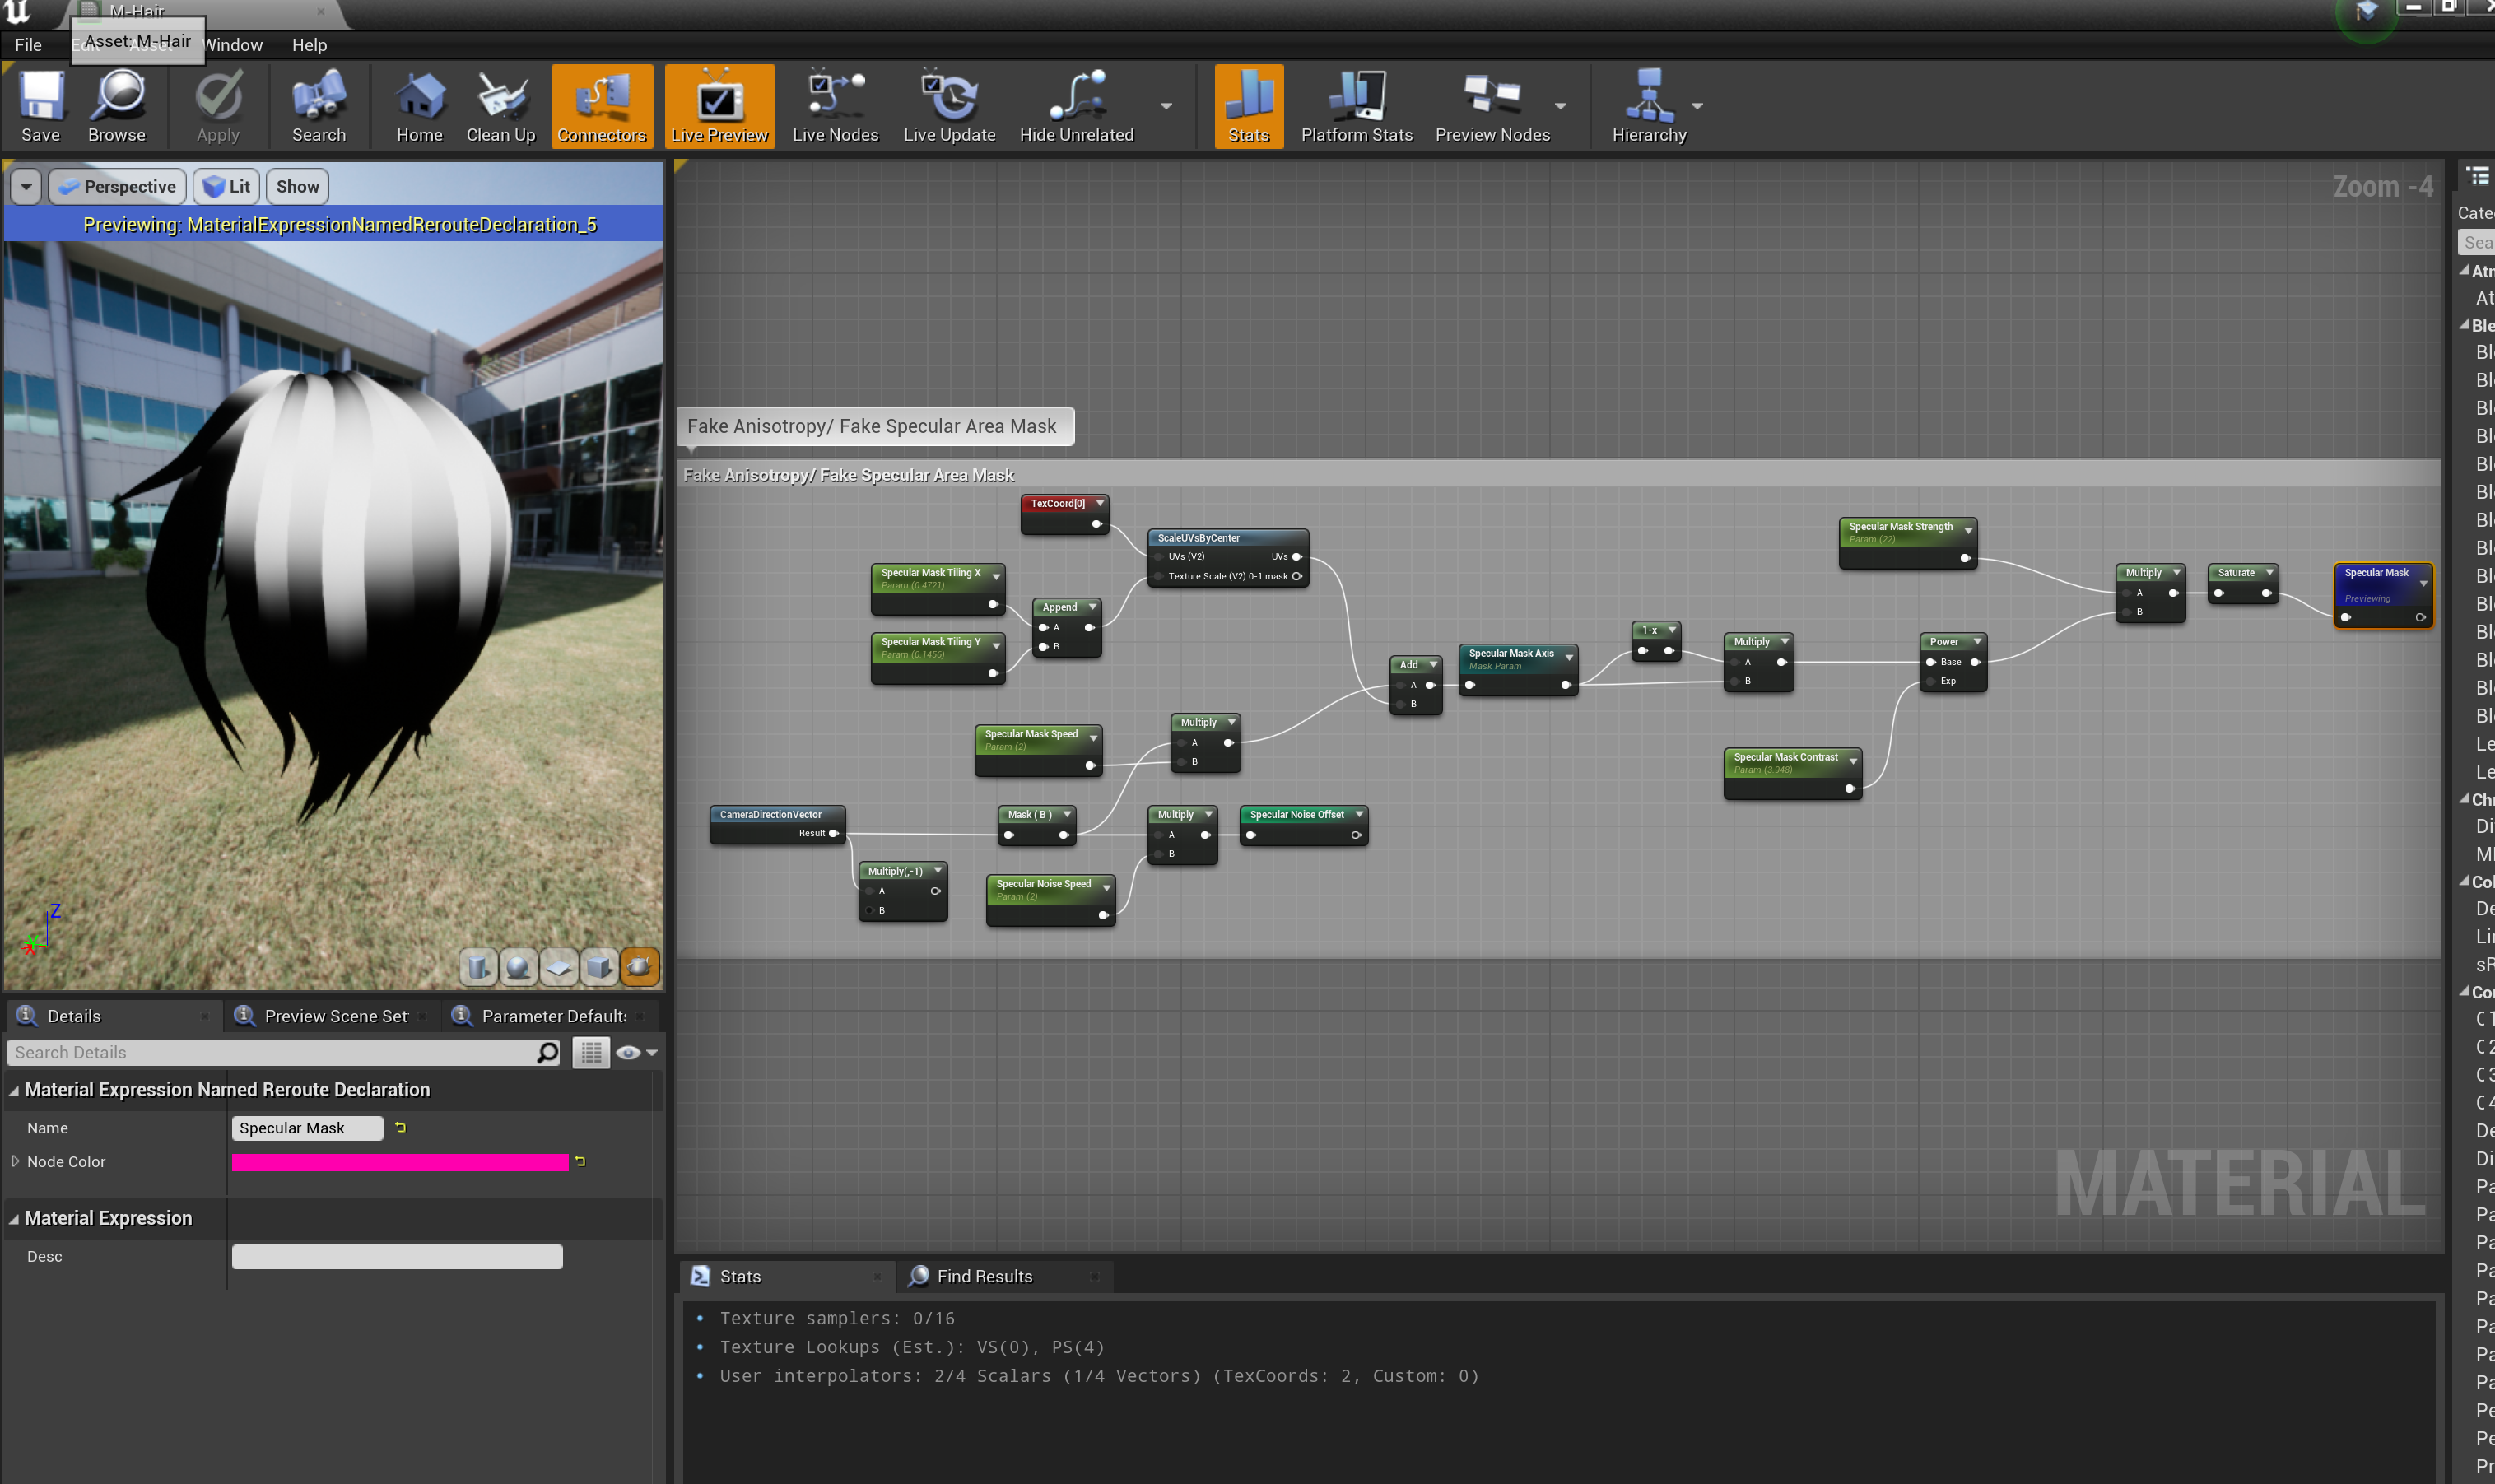Toggle Live Preview off
This screenshot has width=2495, height=1484.
pos(720,107)
